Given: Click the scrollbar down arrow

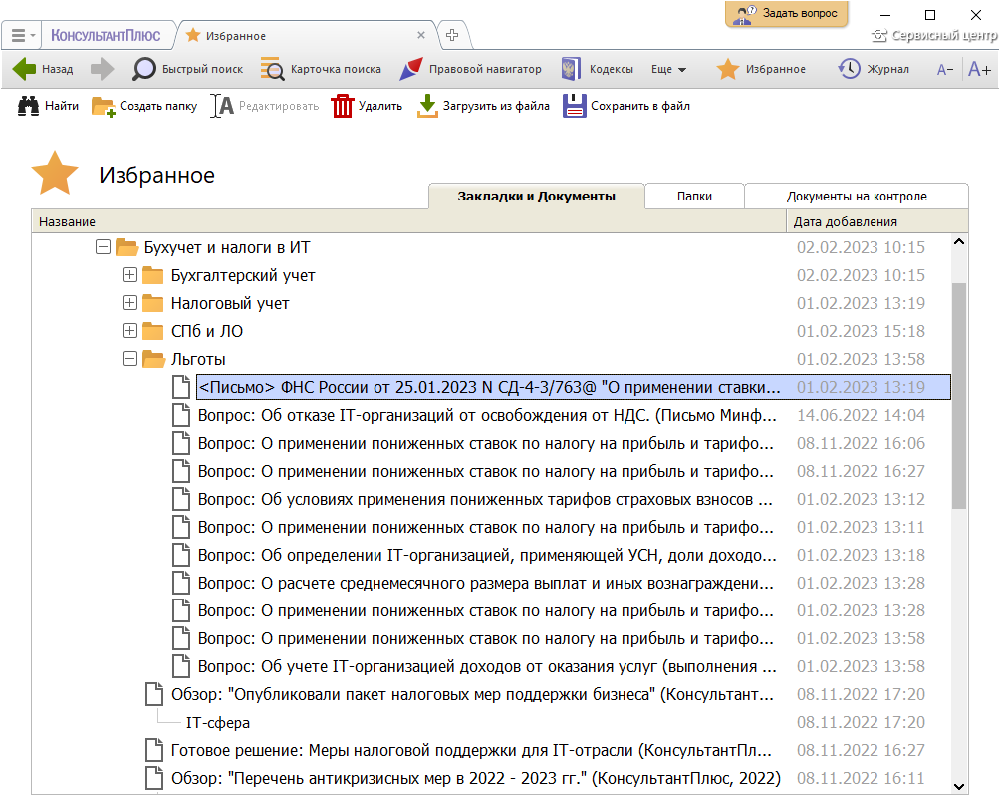Looking at the screenshot, I should [958, 787].
